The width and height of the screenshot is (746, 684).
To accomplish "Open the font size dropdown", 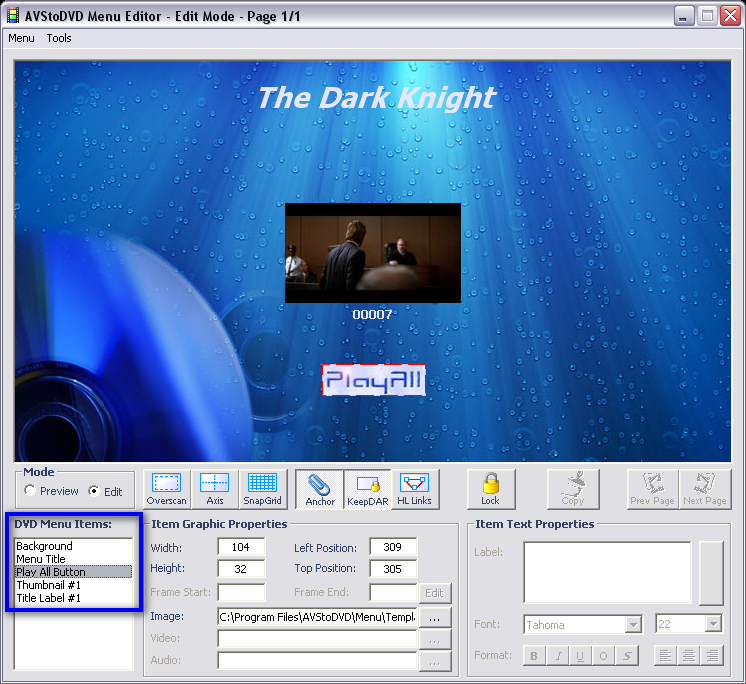I will point(714,624).
